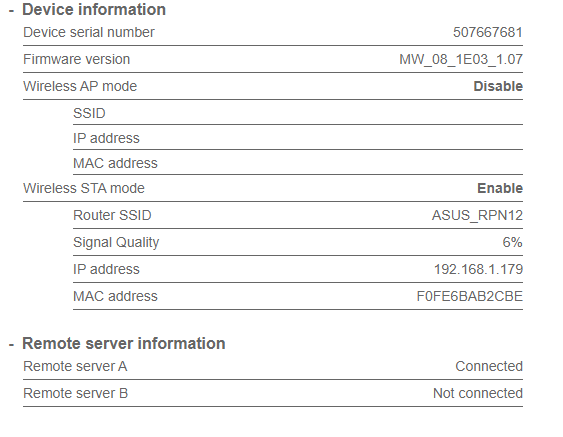This screenshot has height=437, width=563.
Task: Click the SSID row under AP mode
Action: [298, 113]
